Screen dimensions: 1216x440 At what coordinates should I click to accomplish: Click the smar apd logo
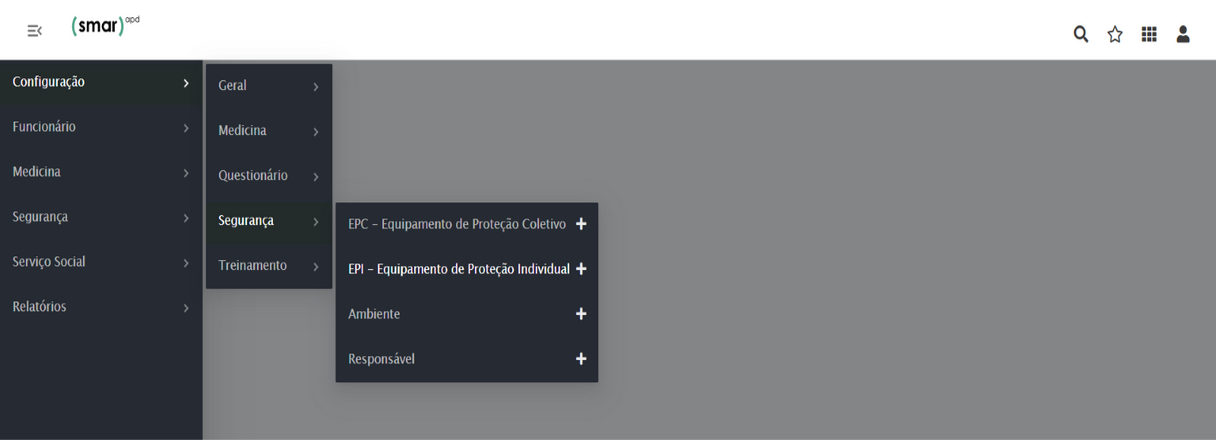(105, 26)
